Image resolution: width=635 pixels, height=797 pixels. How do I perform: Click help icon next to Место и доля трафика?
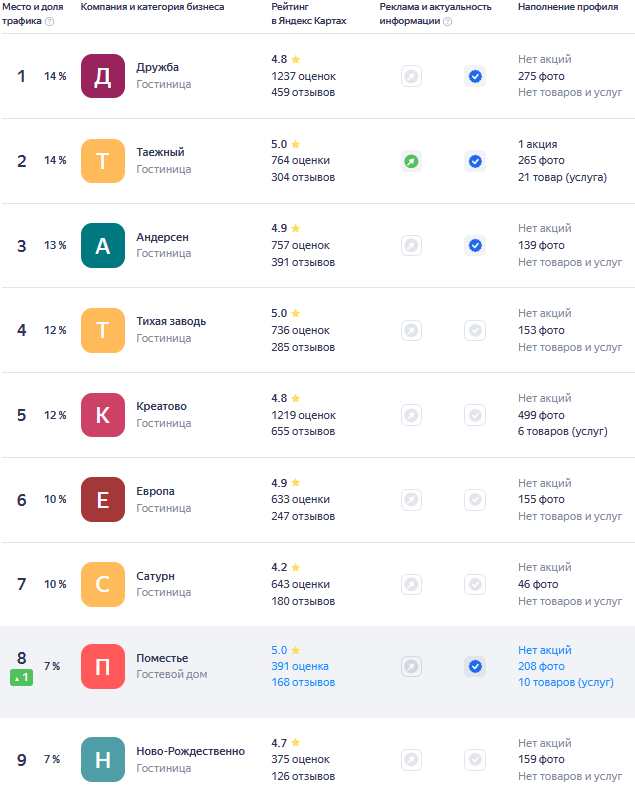[x=49, y=21]
